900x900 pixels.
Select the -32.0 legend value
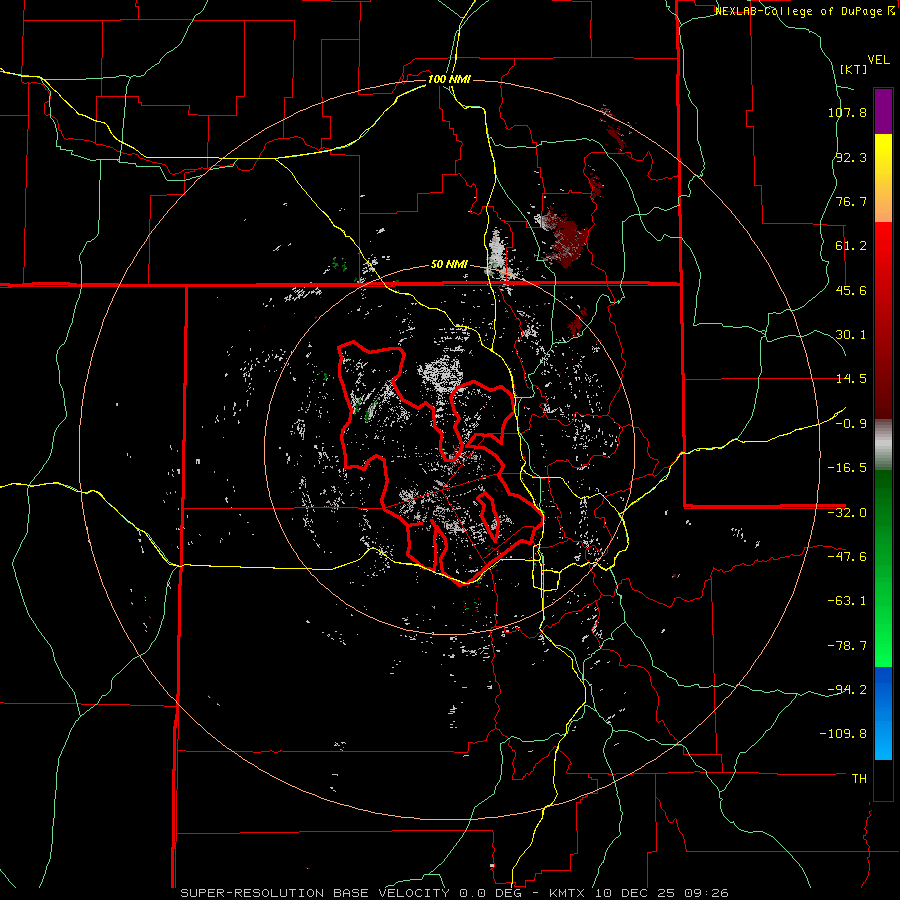click(x=847, y=513)
